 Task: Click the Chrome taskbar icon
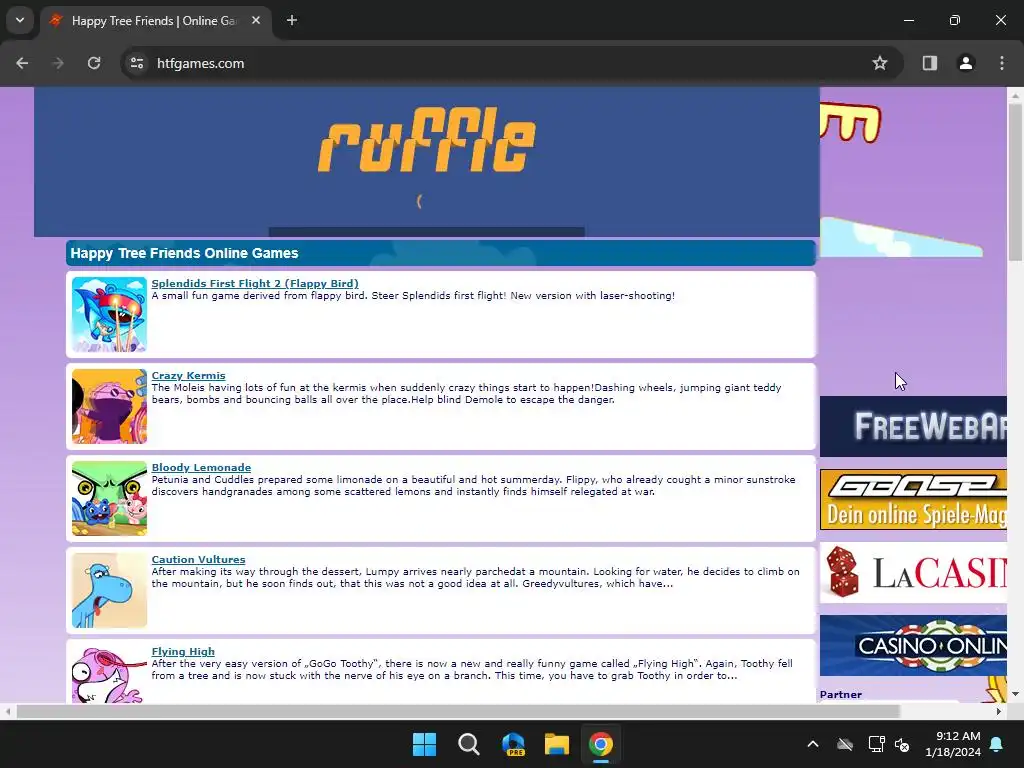coord(601,744)
